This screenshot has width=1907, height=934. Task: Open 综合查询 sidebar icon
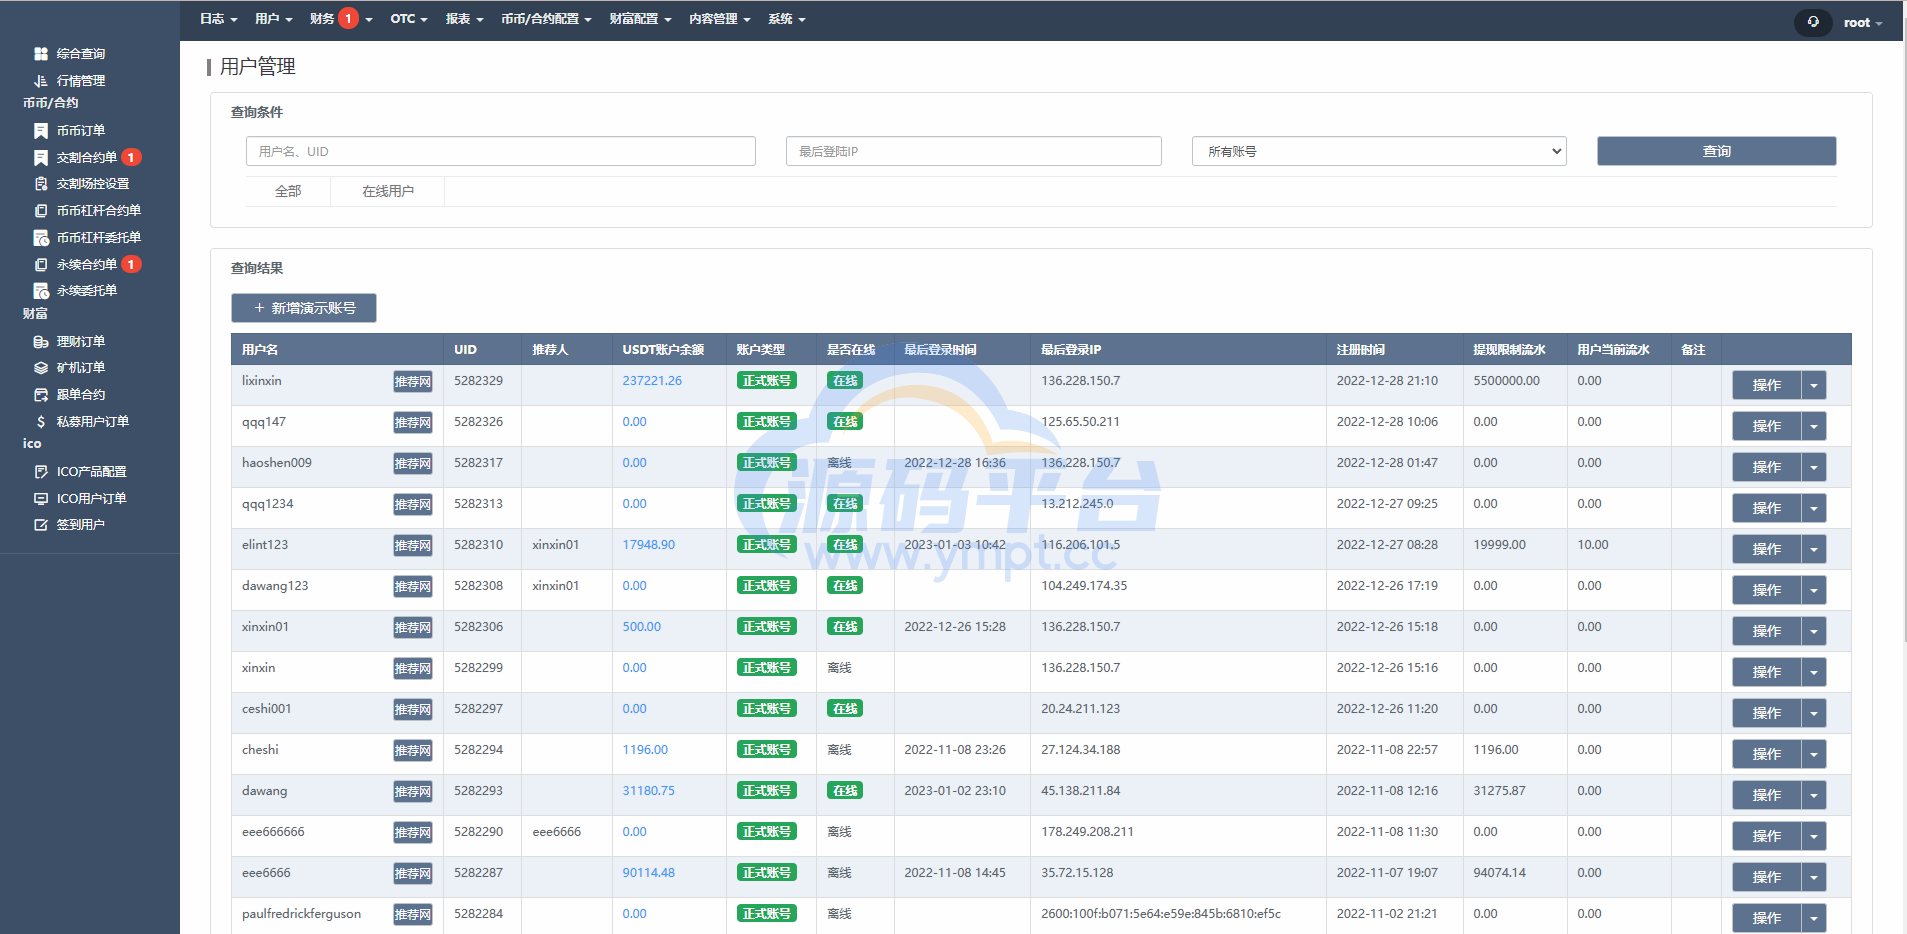[41, 54]
